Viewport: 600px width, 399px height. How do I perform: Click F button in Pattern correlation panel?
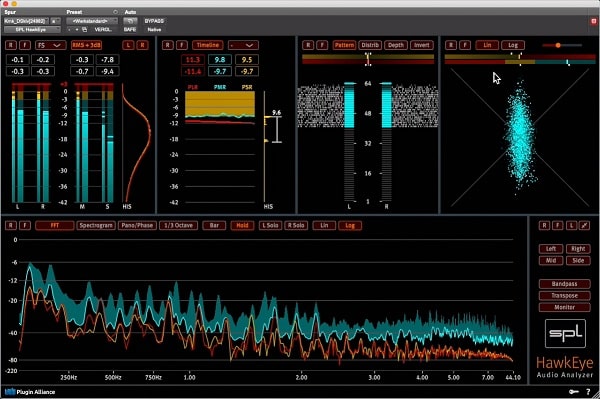(x=322, y=45)
